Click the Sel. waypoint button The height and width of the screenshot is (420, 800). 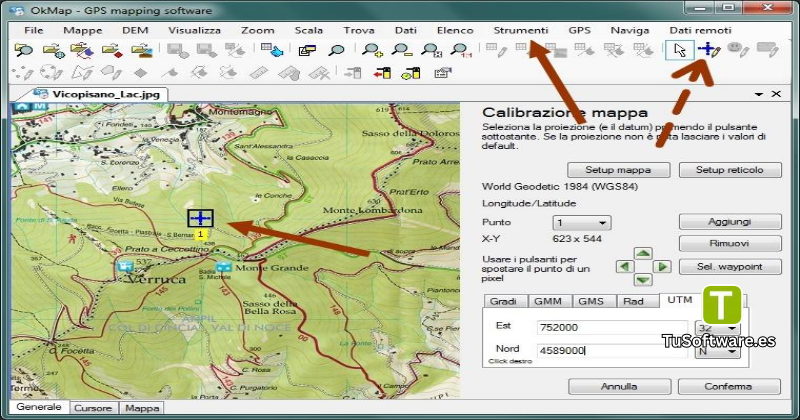point(730,266)
